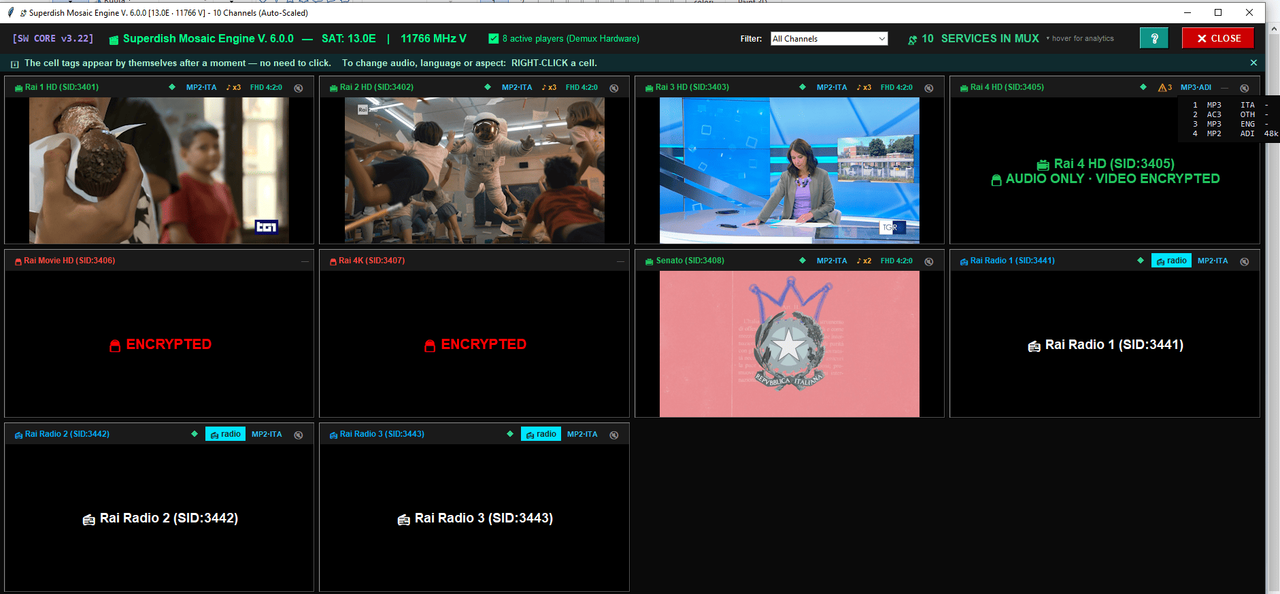Click the SAT: 13.0E text
The width and height of the screenshot is (1280, 594).
pyautogui.click(x=349, y=39)
